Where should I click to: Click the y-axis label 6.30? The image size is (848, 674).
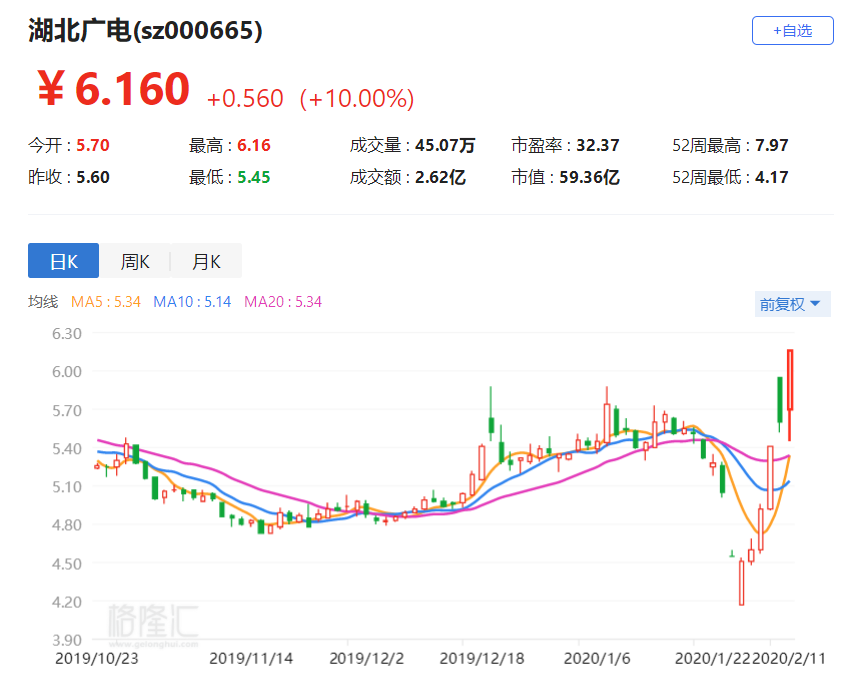67,333
